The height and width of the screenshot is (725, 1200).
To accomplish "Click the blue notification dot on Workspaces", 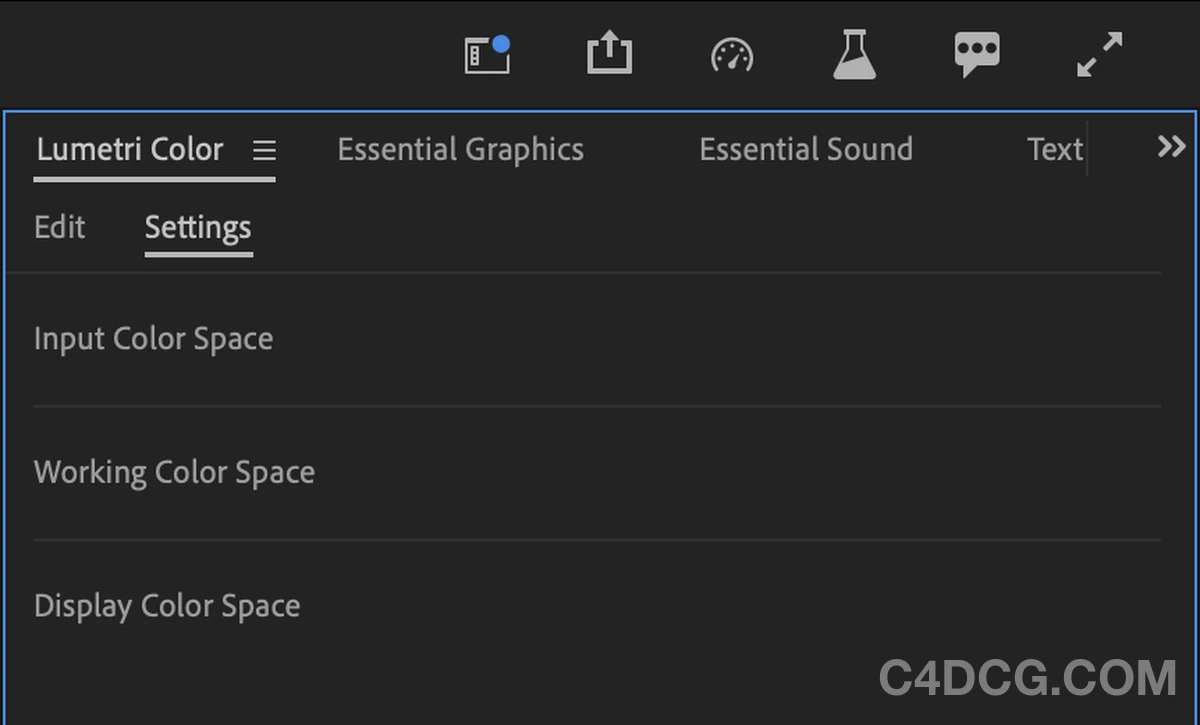I will click(x=501, y=43).
